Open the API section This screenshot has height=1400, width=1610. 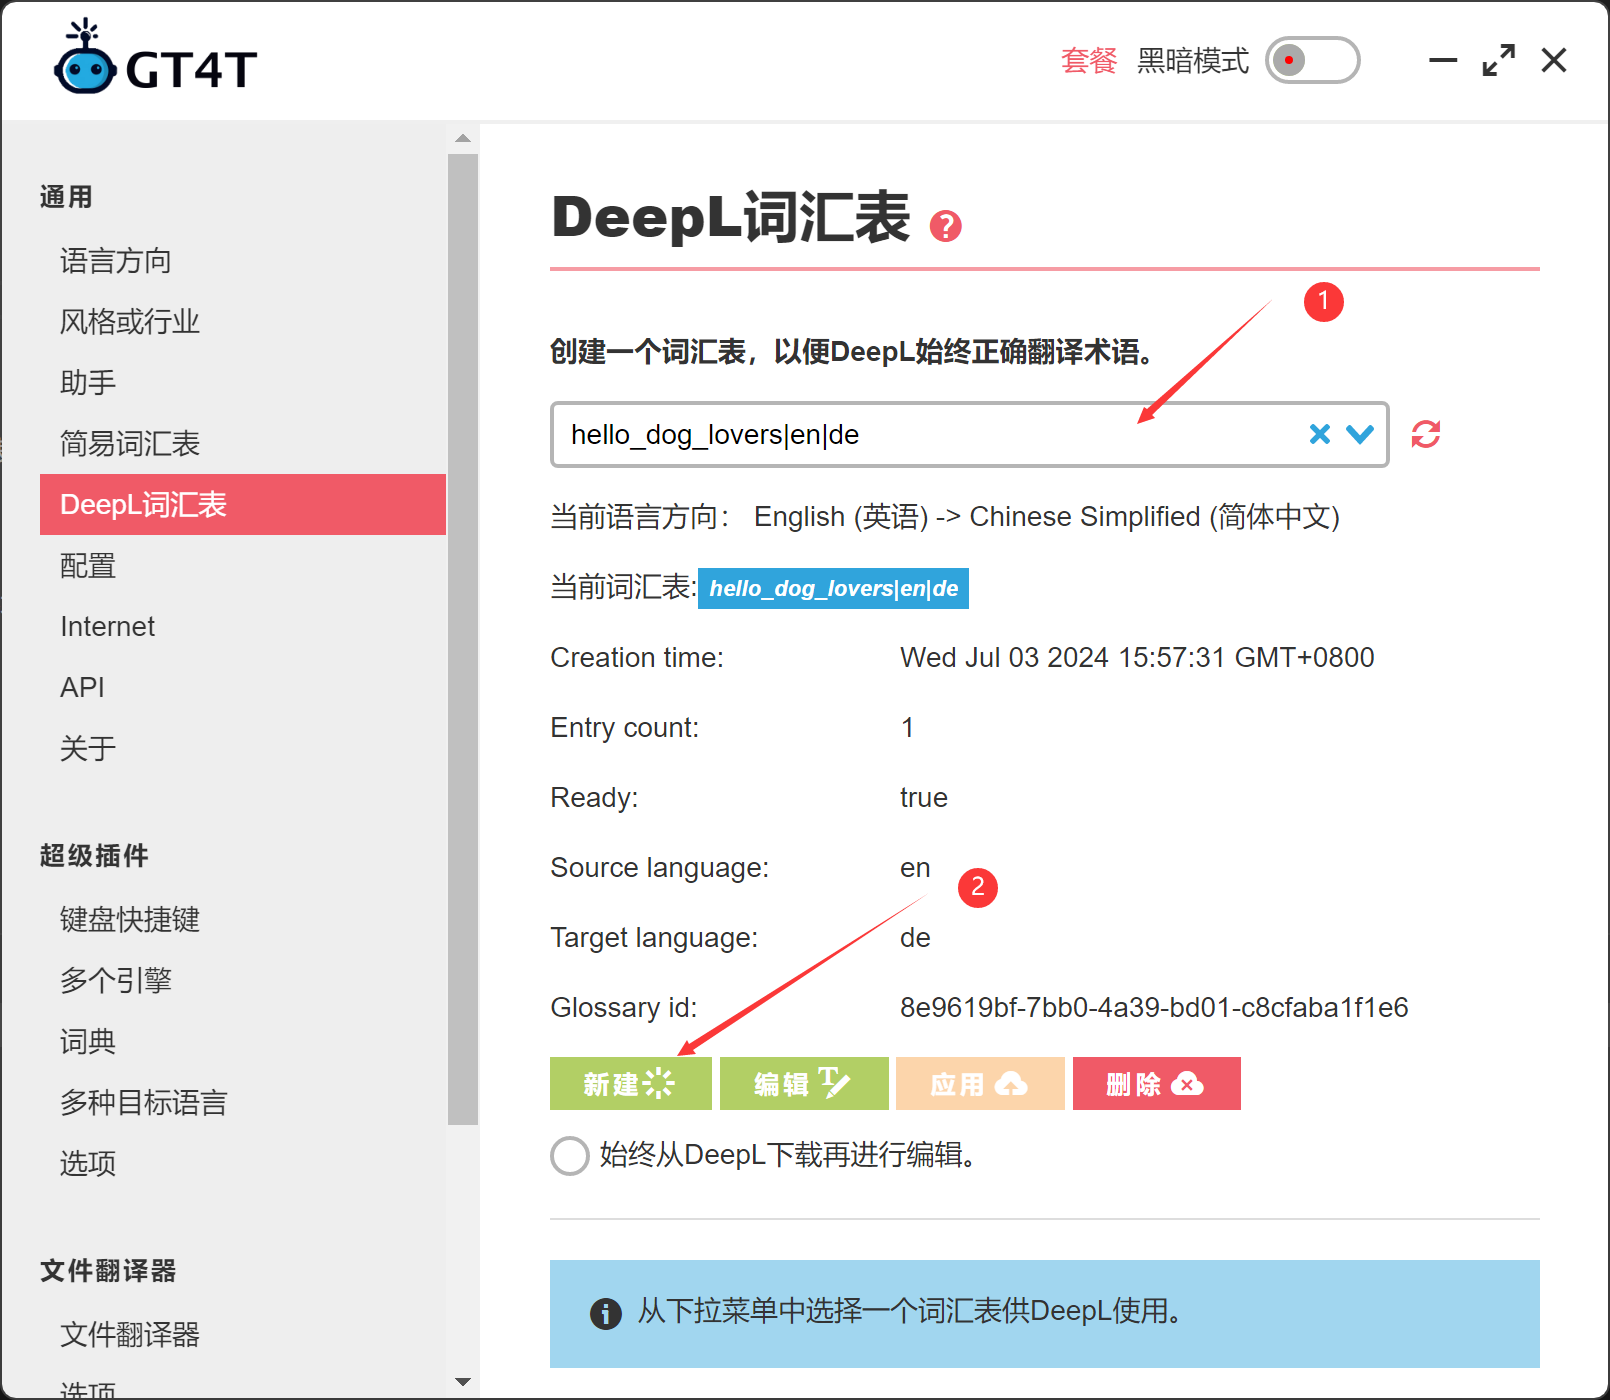click(x=82, y=686)
